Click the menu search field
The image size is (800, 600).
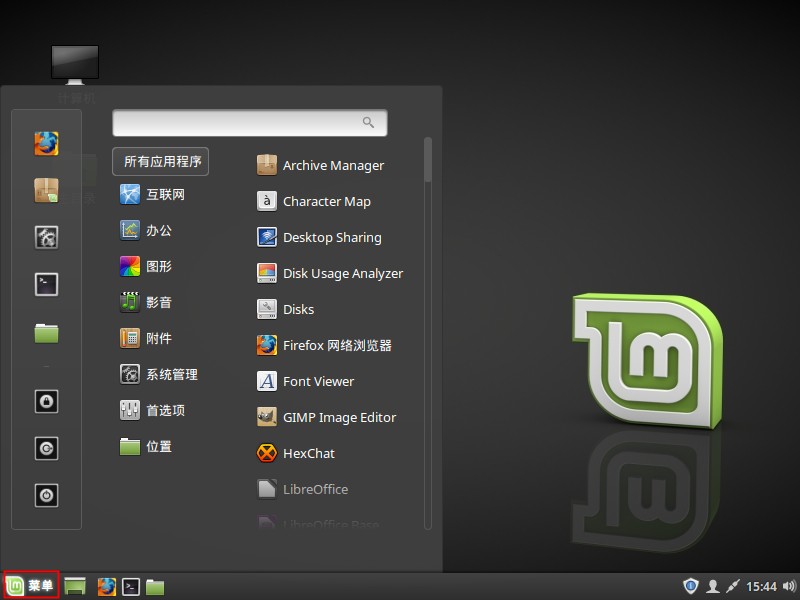pyautogui.click(x=240, y=123)
